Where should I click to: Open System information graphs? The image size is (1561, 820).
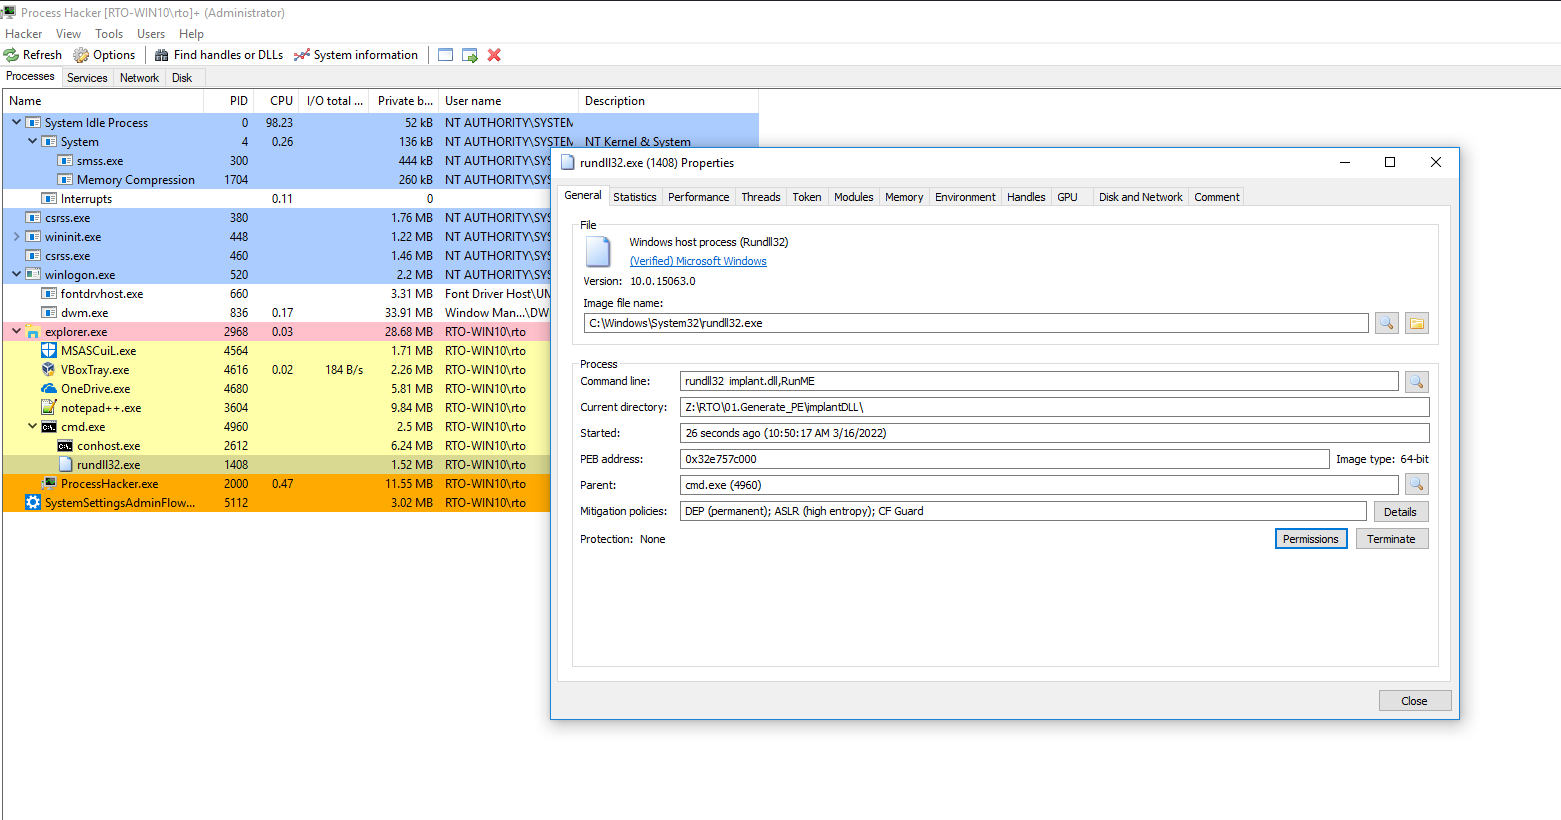(x=356, y=55)
